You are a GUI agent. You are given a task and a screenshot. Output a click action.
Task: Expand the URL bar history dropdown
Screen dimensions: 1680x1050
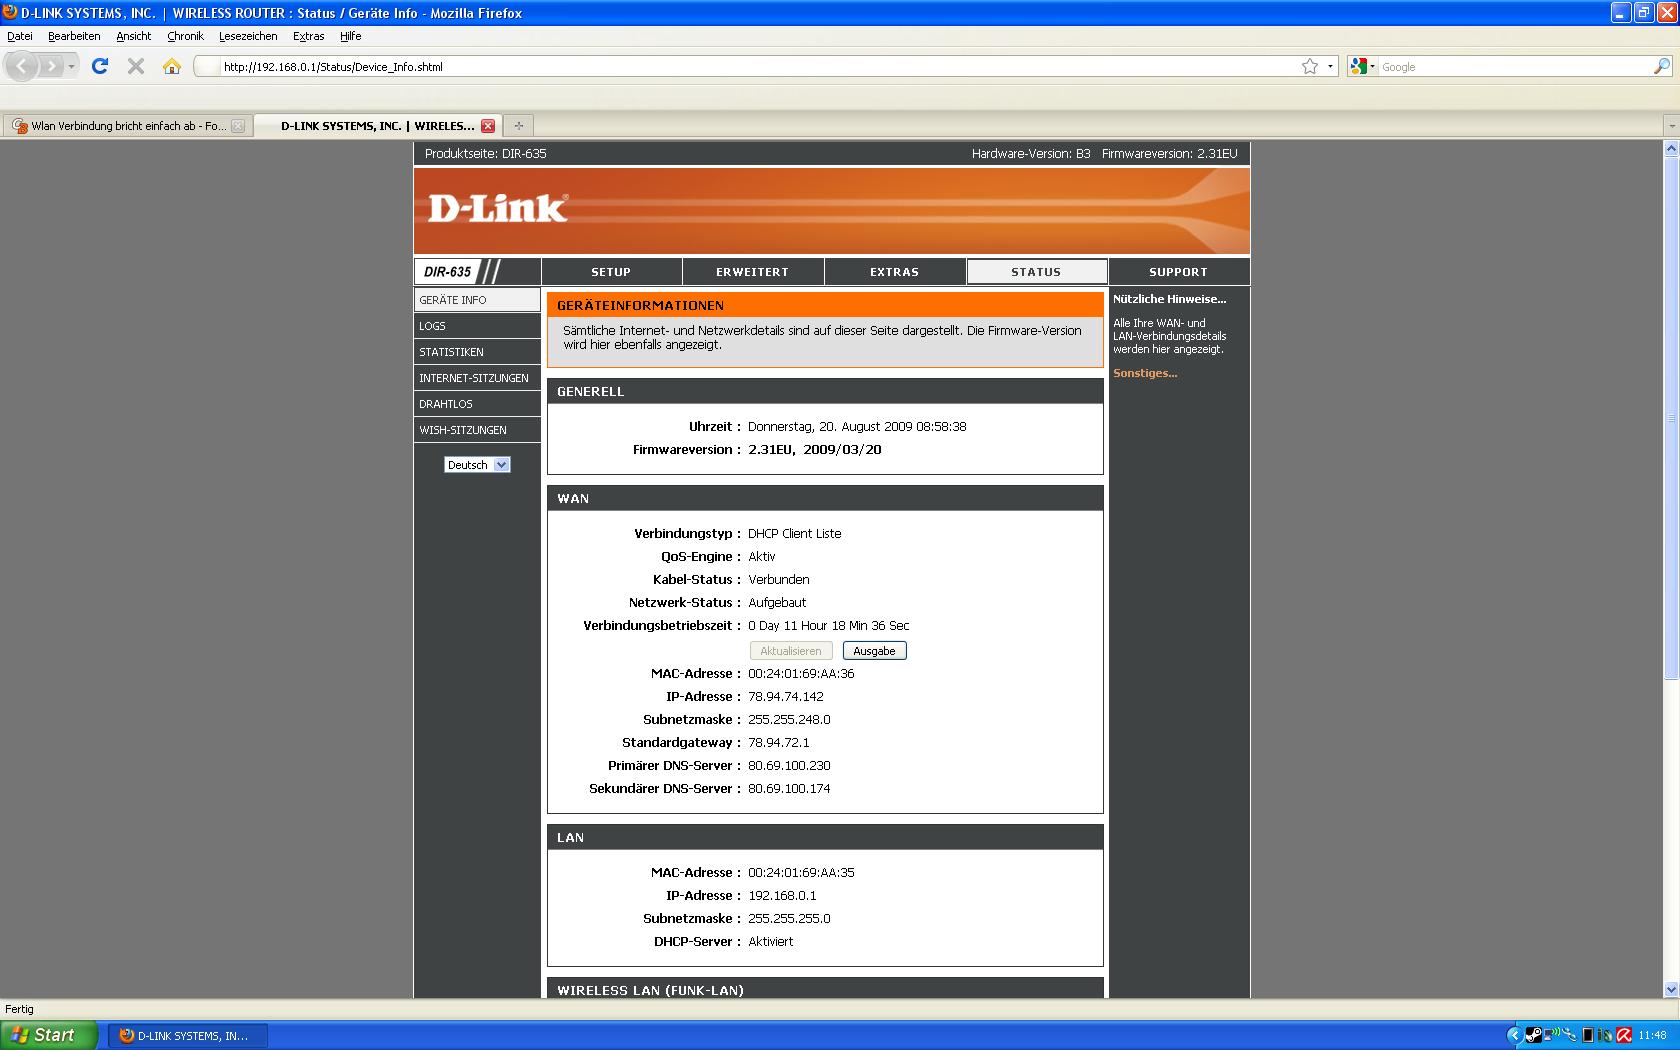click(x=1330, y=67)
